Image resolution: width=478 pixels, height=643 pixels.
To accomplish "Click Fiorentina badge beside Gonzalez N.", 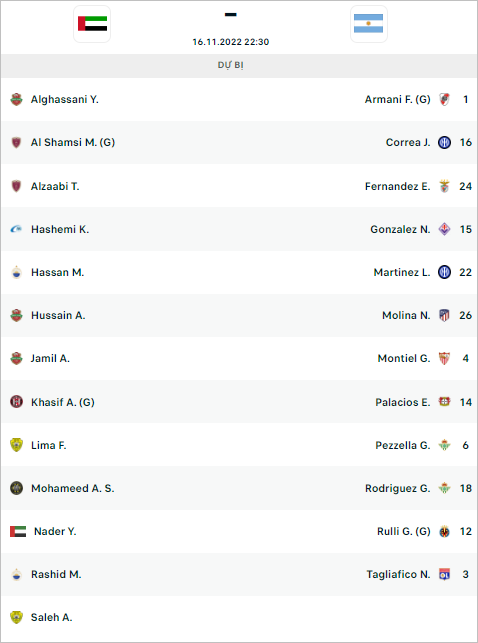I will tap(444, 229).
